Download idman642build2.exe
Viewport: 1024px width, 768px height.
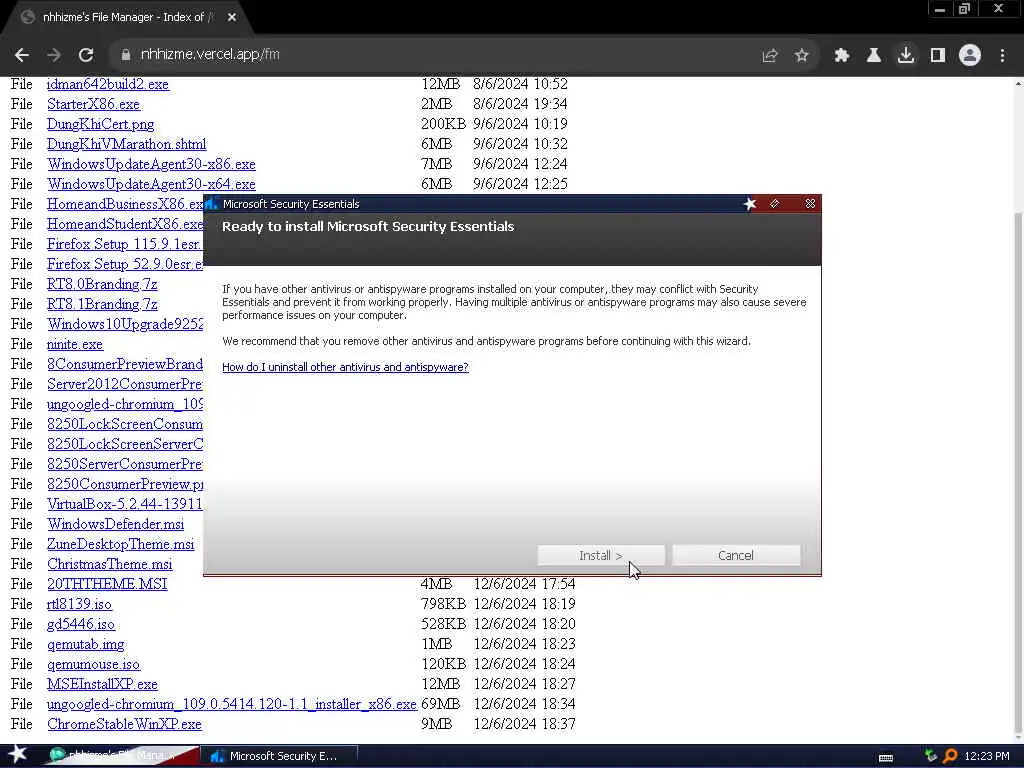point(108,84)
